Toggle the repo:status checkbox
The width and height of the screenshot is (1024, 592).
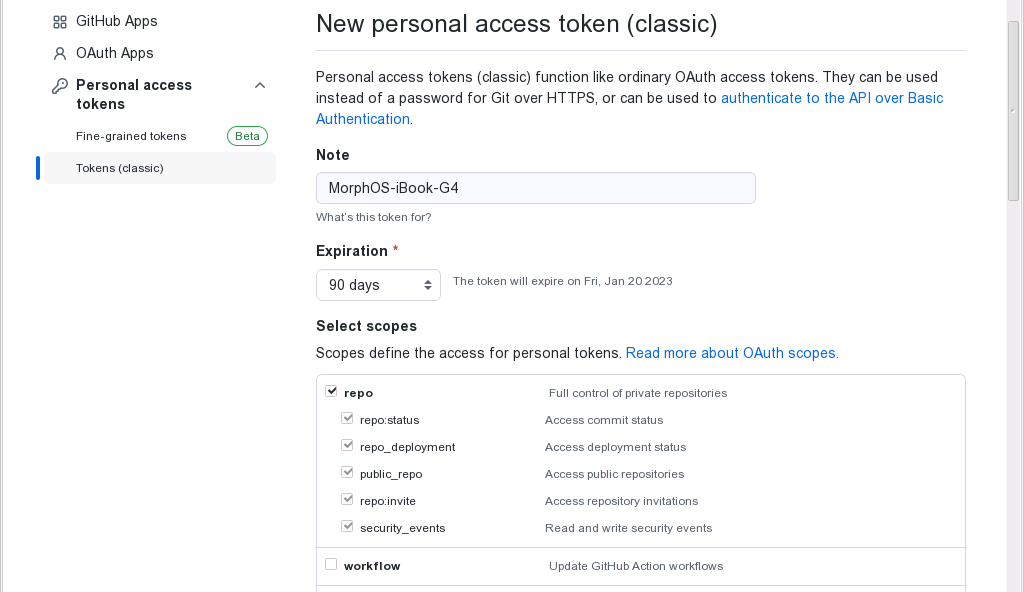tap(347, 418)
